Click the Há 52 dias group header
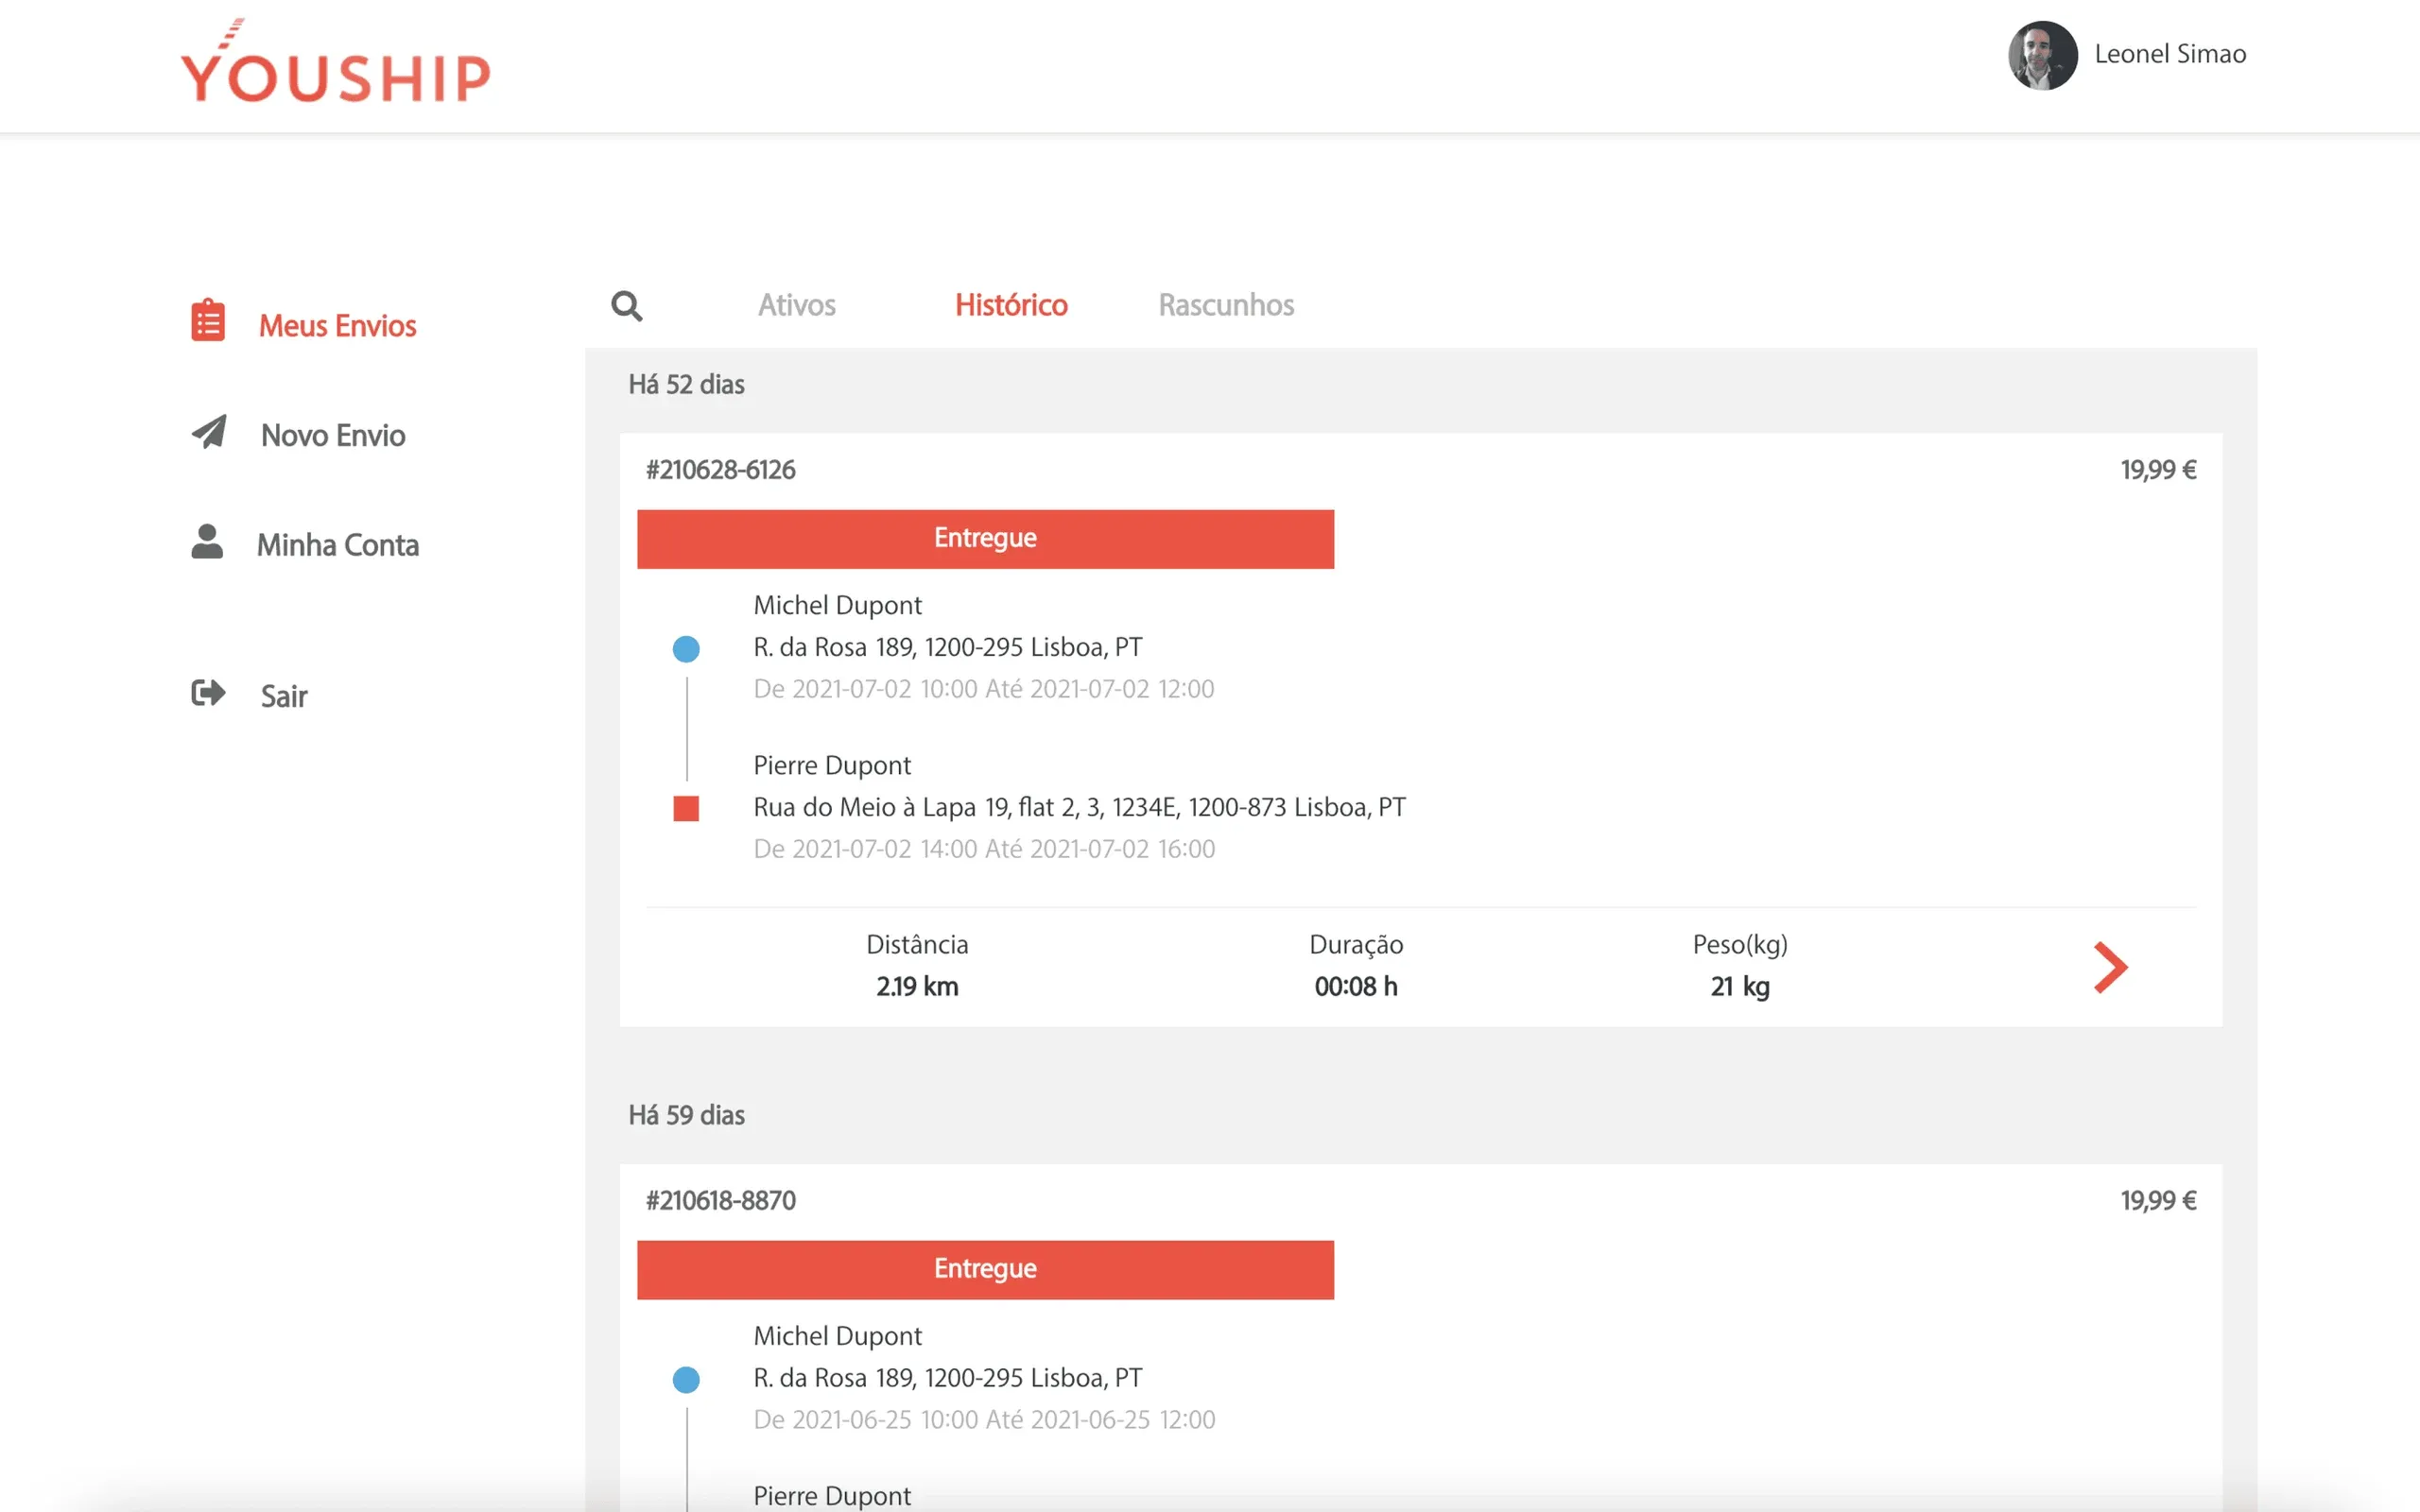The width and height of the screenshot is (2420, 1512). 687,385
